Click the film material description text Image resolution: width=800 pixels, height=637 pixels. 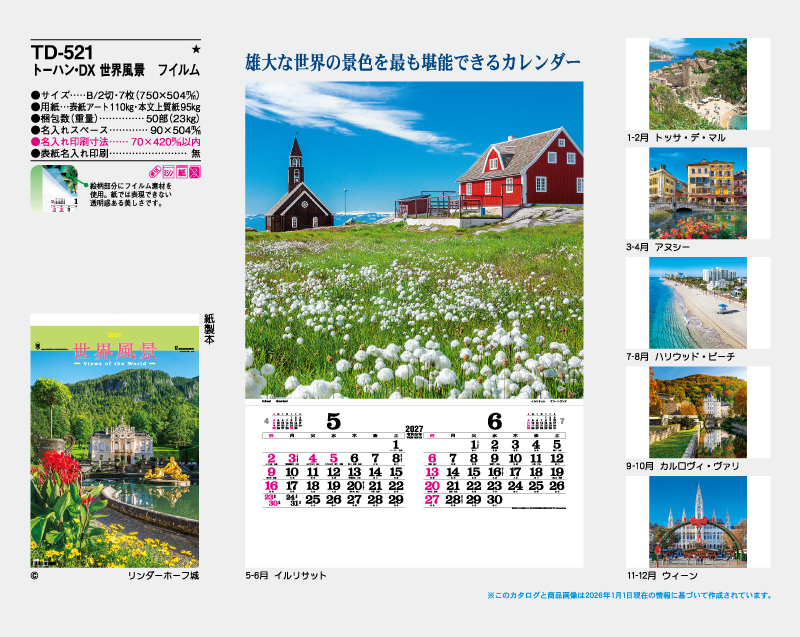(131, 194)
